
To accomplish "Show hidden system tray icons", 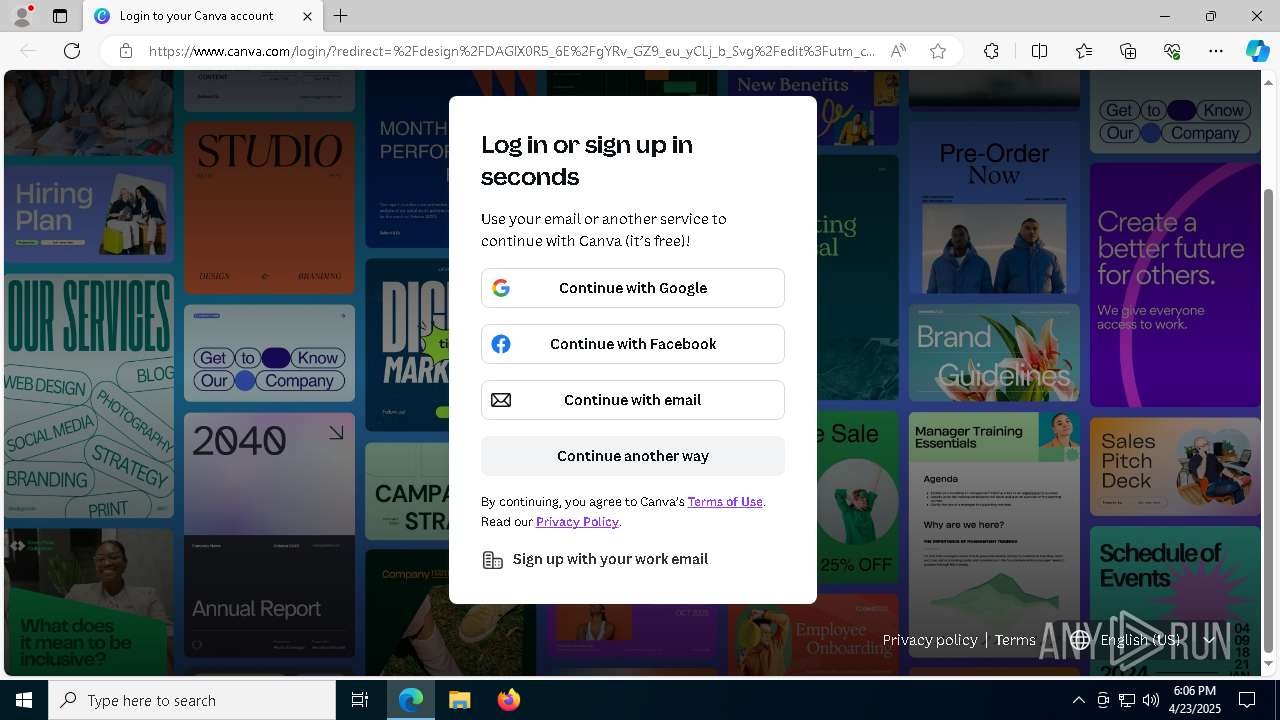I will [x=1078, y=700].
